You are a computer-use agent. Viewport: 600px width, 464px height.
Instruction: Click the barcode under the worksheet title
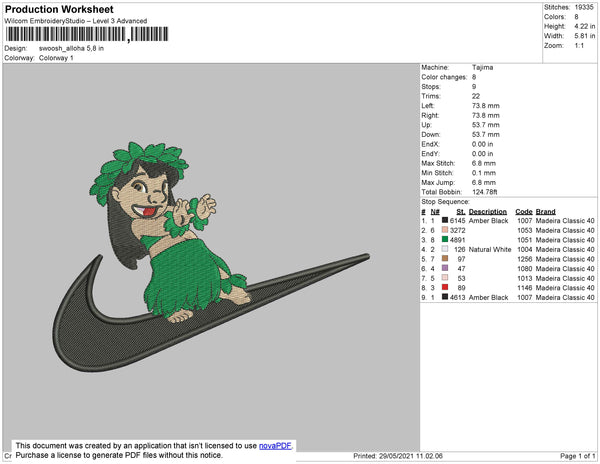[87, 34]
